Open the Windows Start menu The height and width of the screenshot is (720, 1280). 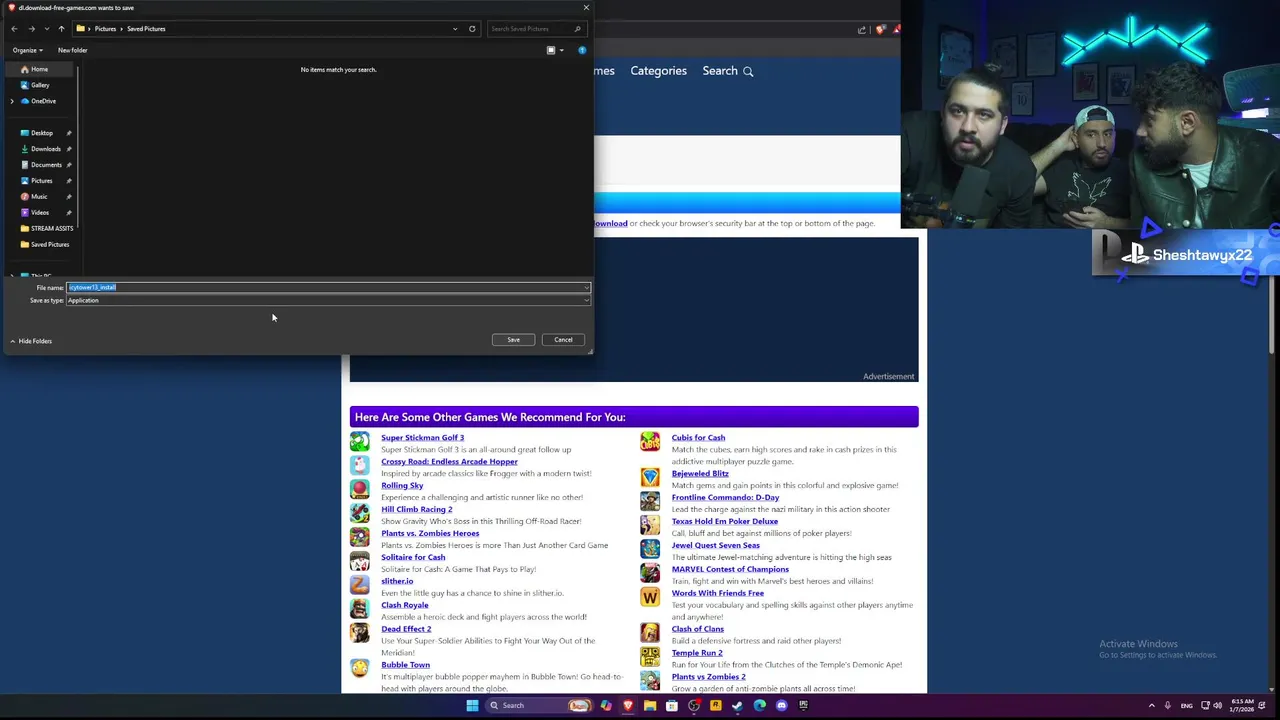coord(472,706)
